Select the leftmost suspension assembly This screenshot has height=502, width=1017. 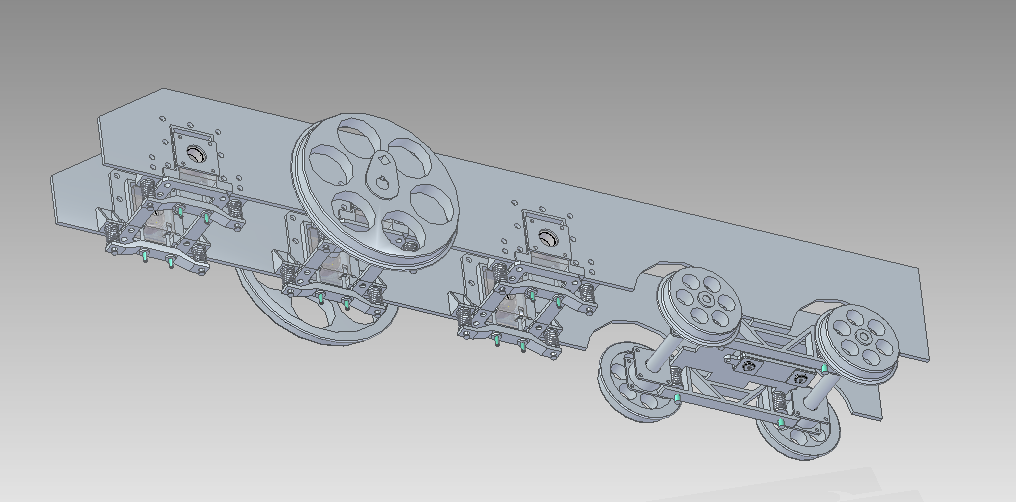coord(160,228)
